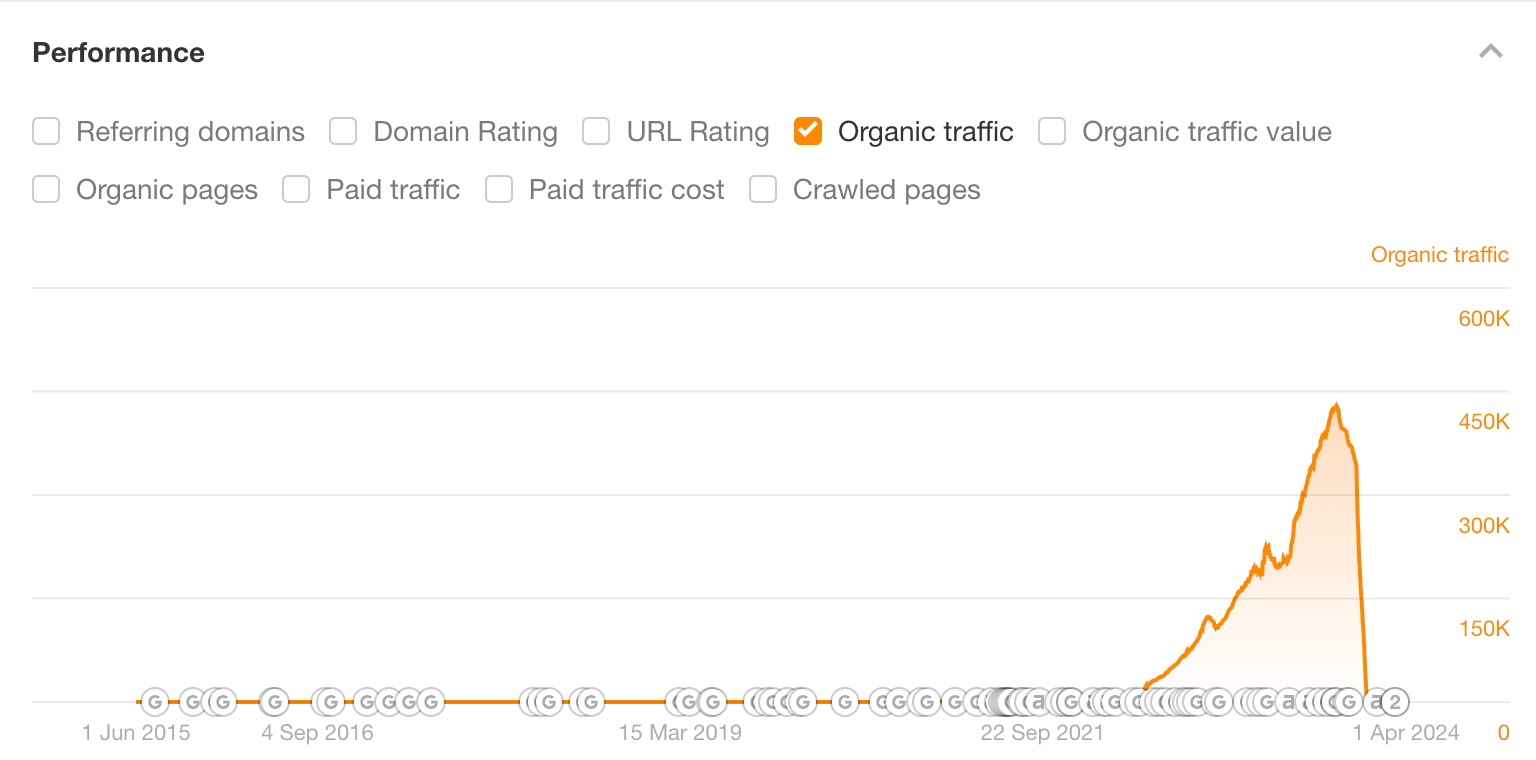Enable the Organic pages metric

pos(44,189)
